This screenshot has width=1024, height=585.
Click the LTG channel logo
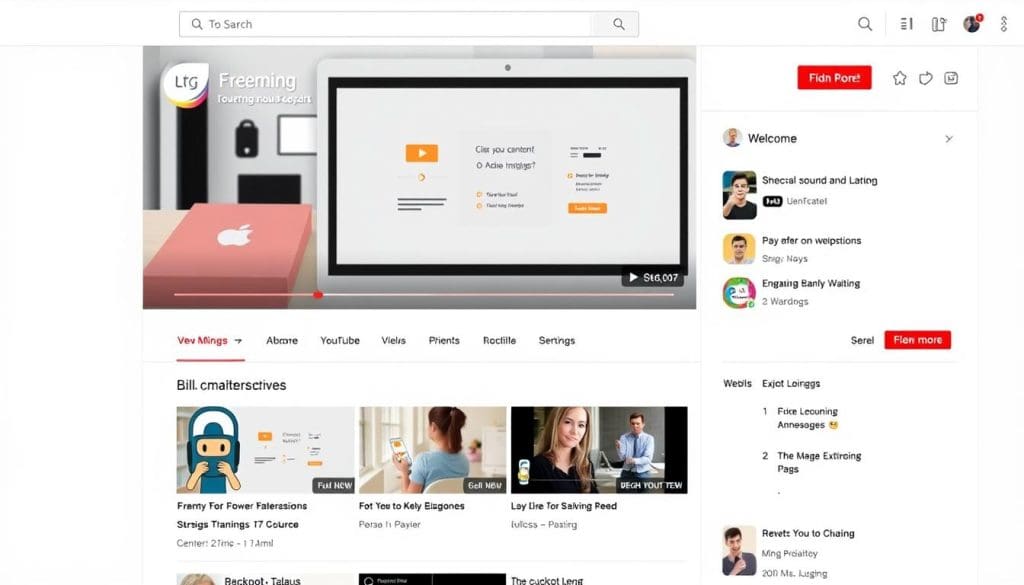click(x=185, y=84)
